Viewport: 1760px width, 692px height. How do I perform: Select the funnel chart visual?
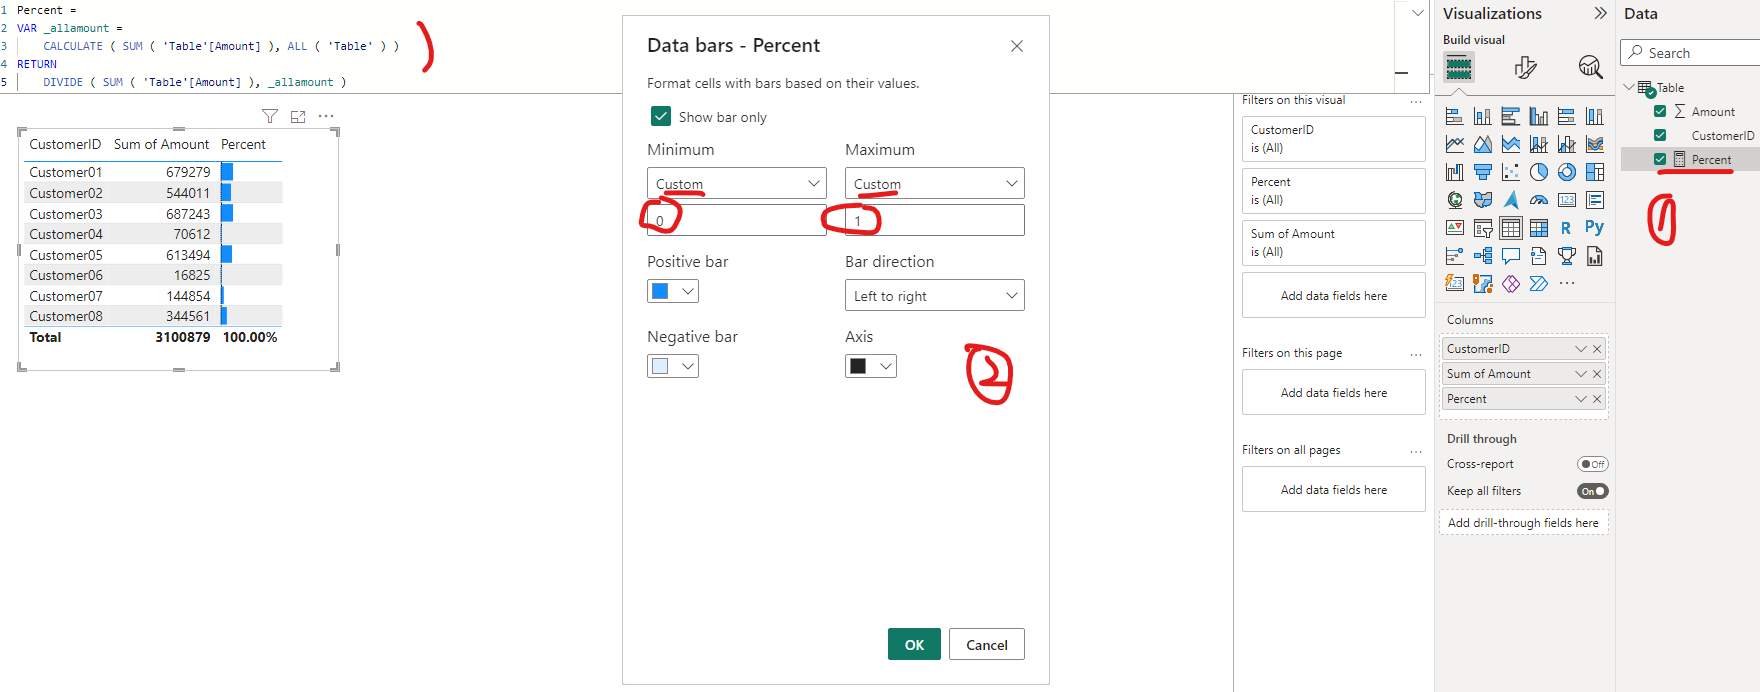[x=1483, y=172]
